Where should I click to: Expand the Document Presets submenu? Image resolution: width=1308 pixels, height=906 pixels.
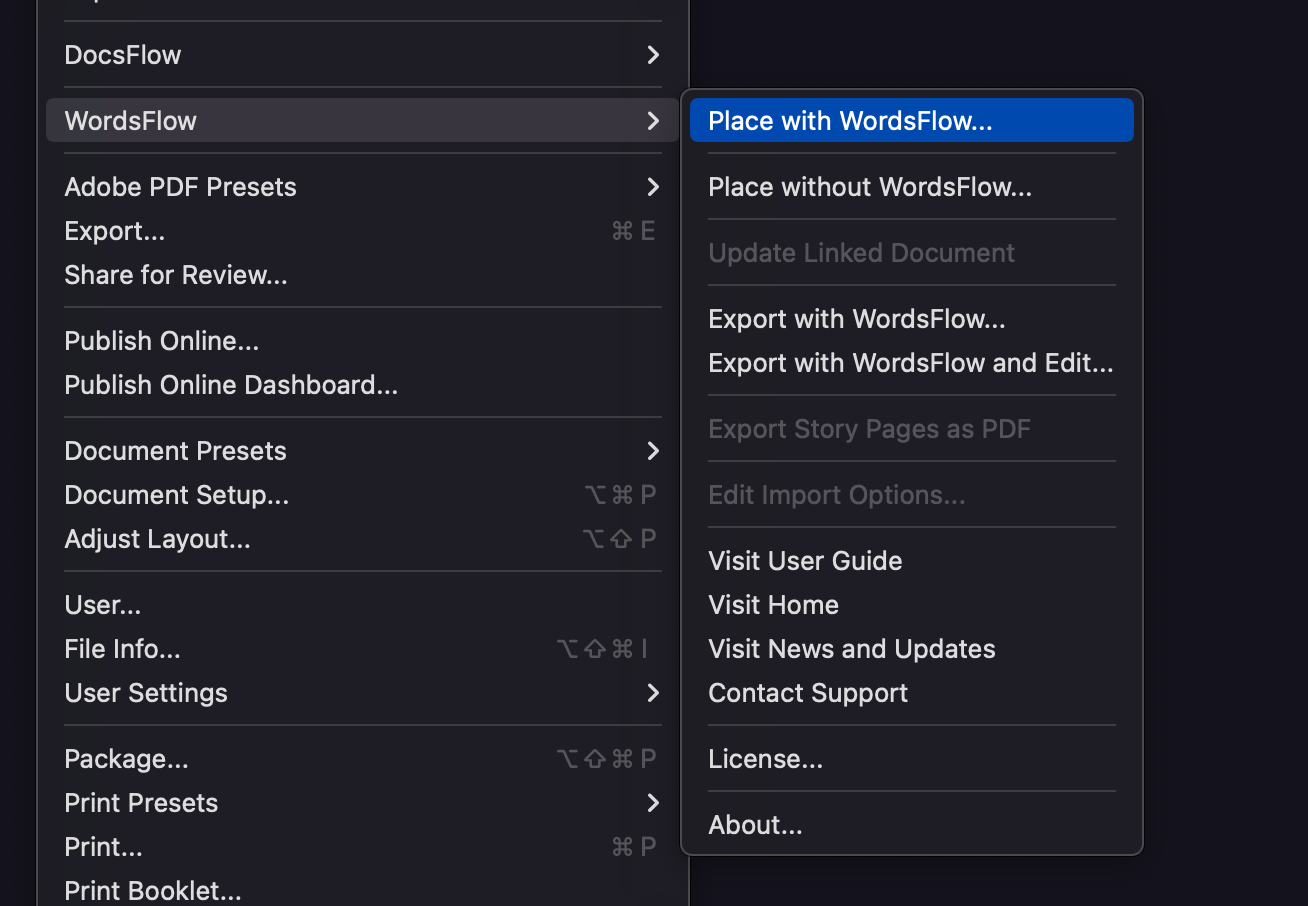coord(652,451)
